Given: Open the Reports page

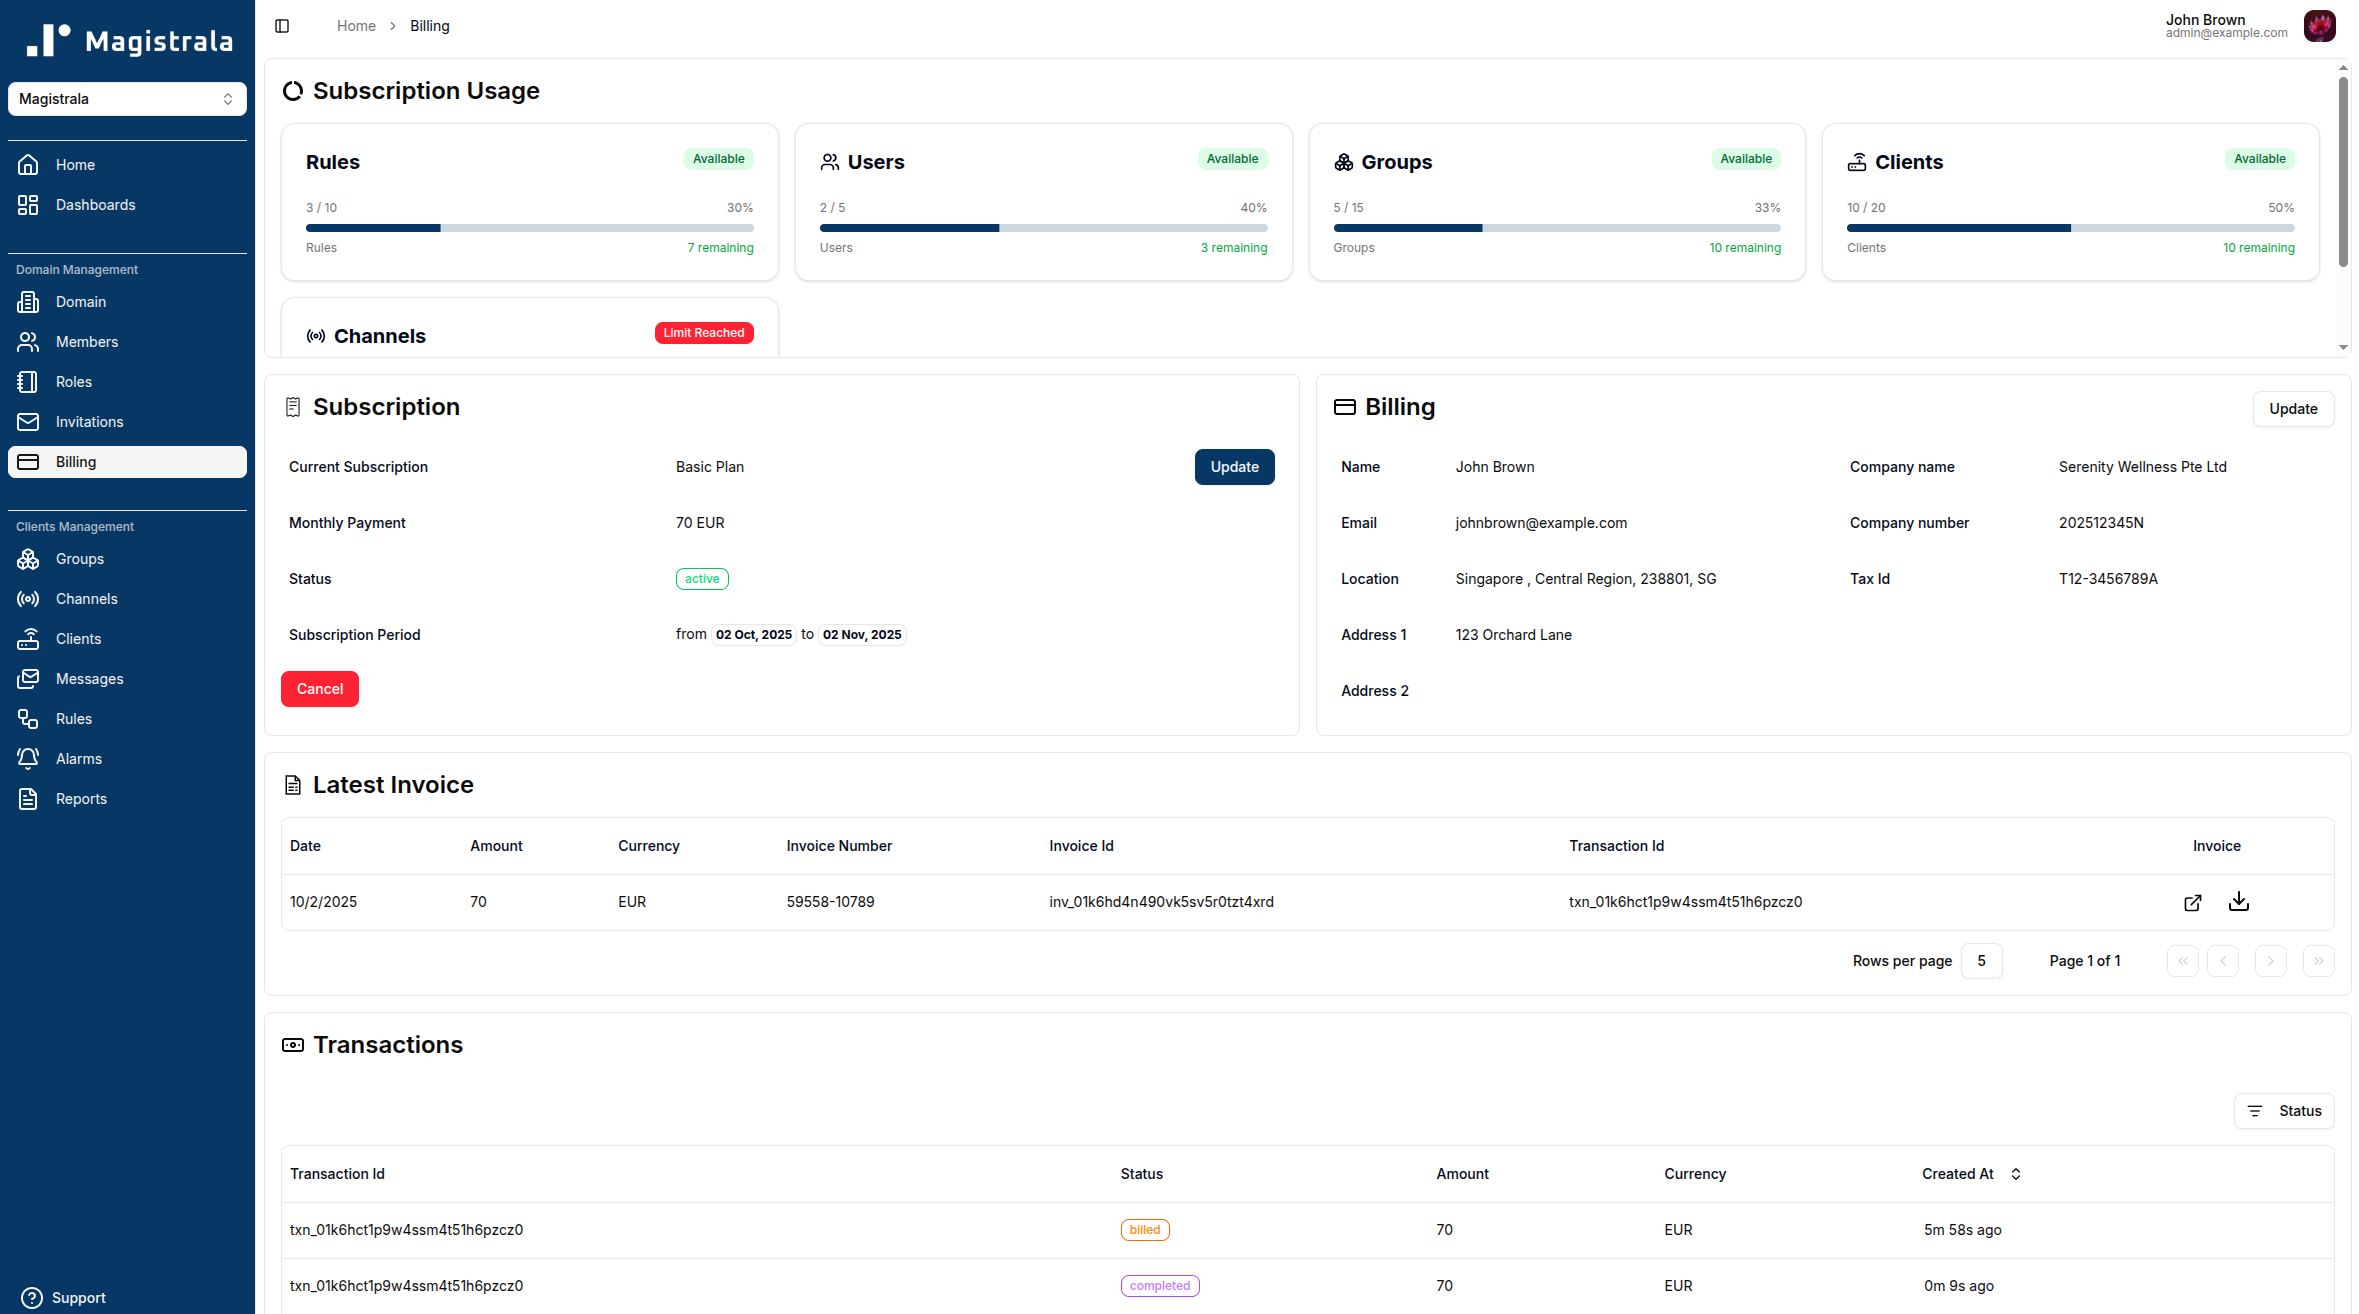Looking at the screenshot, I should coord(81,798).
